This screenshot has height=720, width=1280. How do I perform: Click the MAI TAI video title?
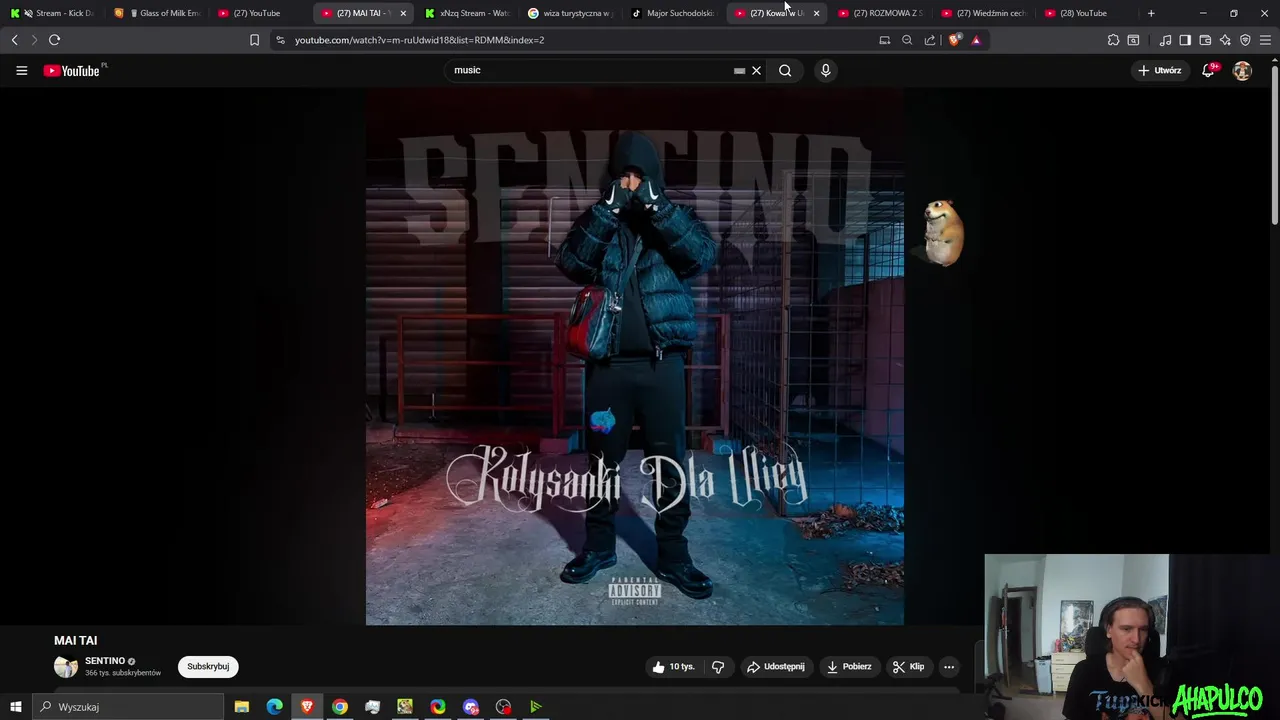click(76, 640)
